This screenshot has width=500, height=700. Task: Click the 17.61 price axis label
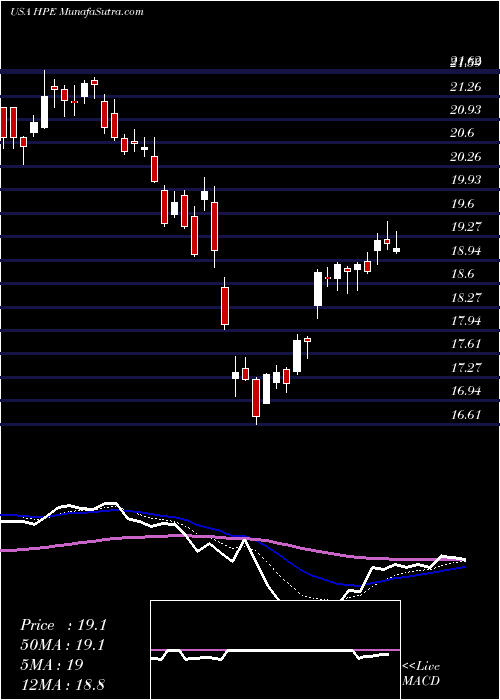(x=466, y=344)
